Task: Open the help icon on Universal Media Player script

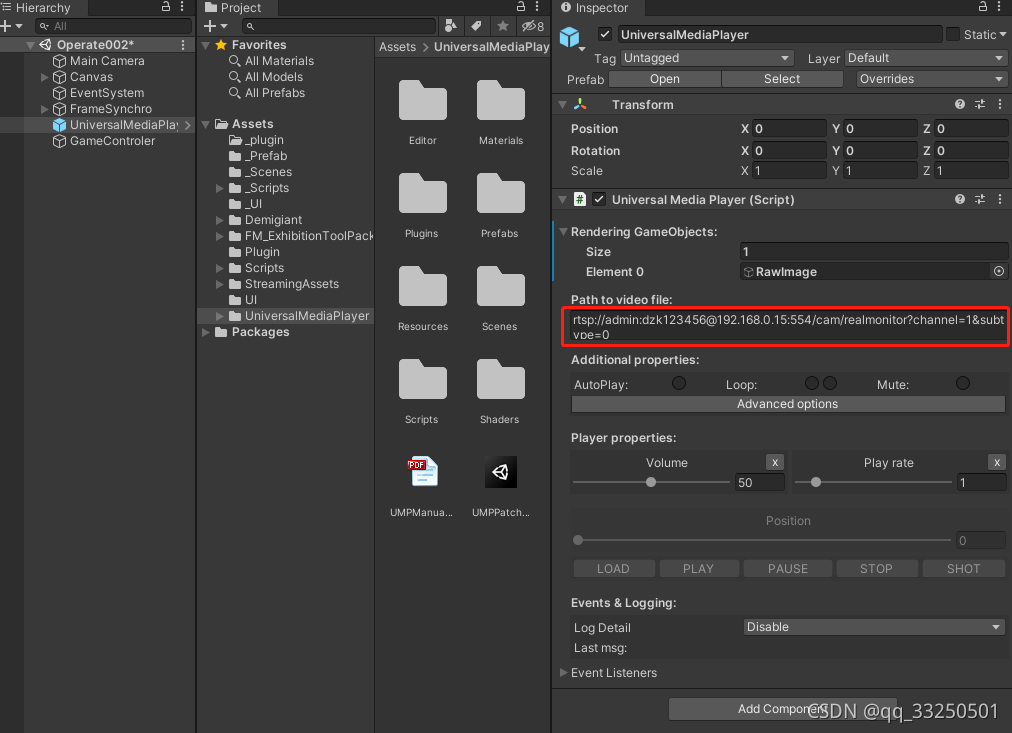Action: (x=959, y=199)
